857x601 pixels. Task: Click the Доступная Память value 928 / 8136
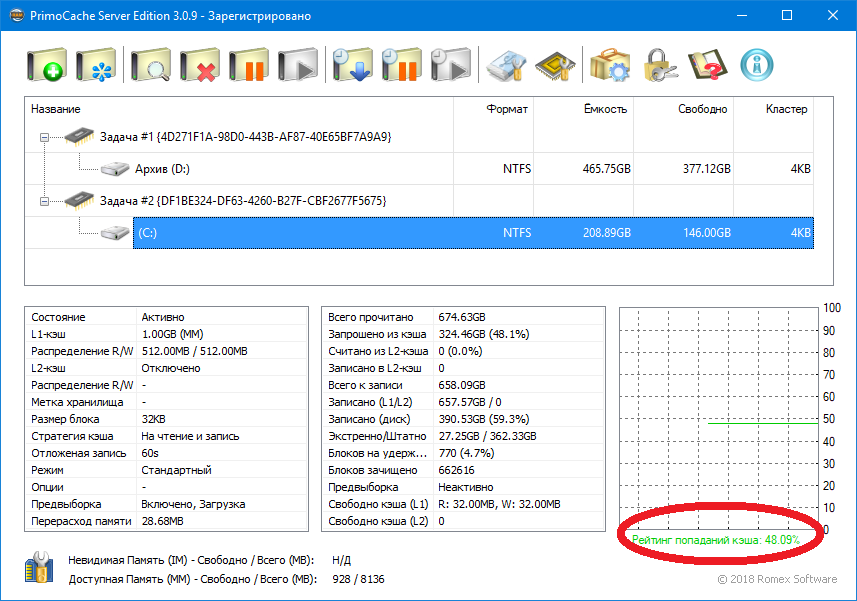click(x=359, y=579)
